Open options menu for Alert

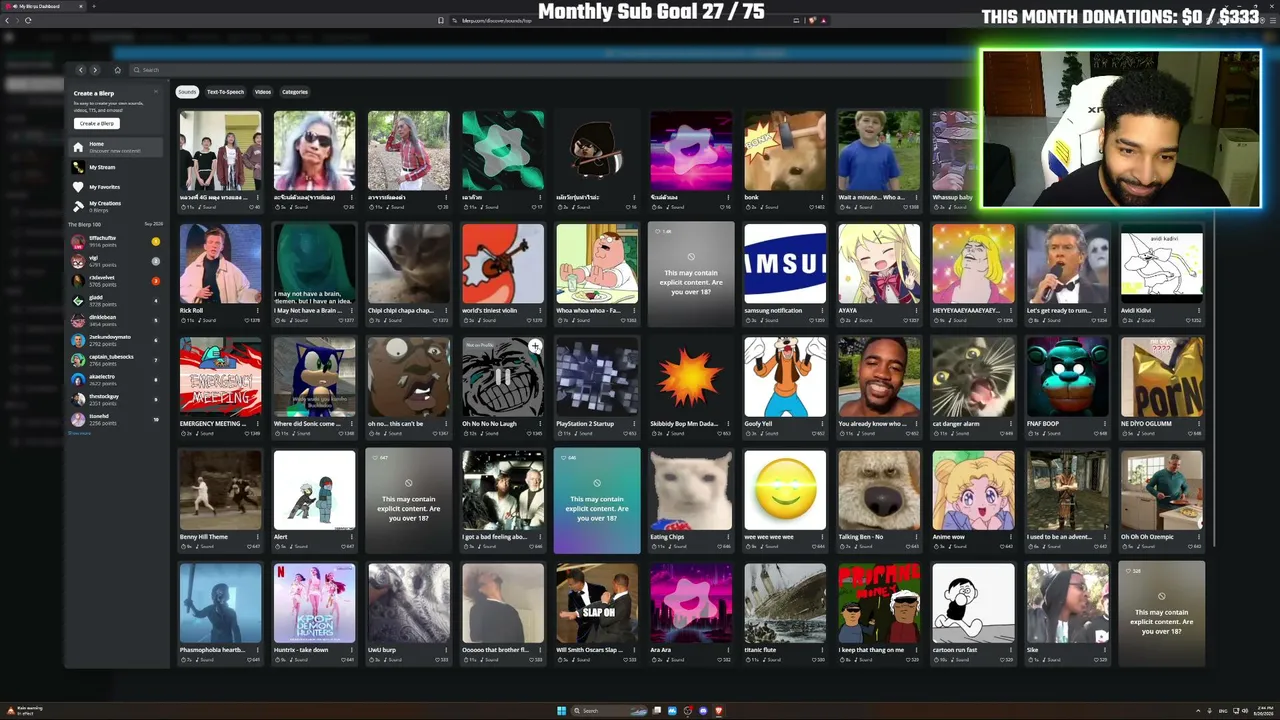pos(352,537)
